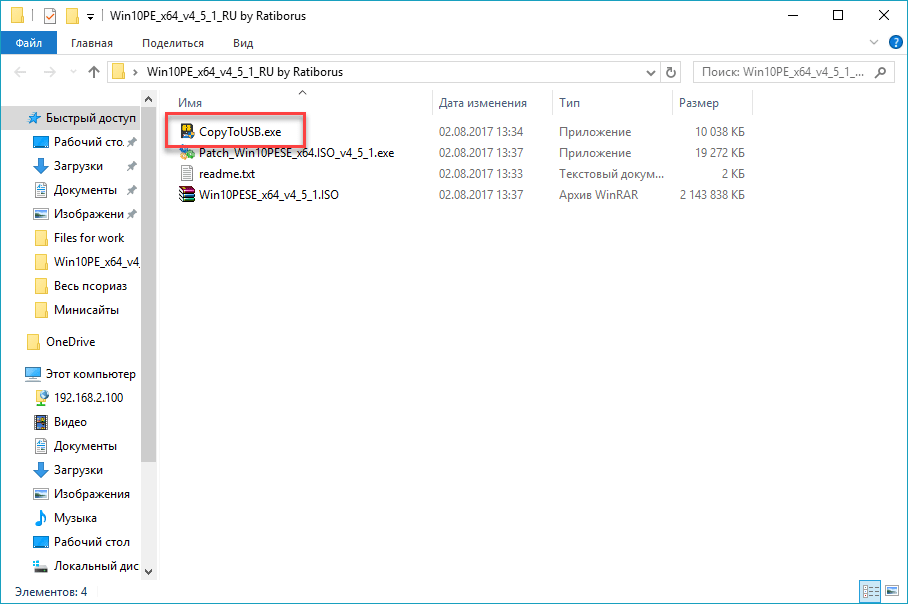
Task: Click navigation pane scroll up arrow
Action: pyautogui.click(x=148, y=100)
